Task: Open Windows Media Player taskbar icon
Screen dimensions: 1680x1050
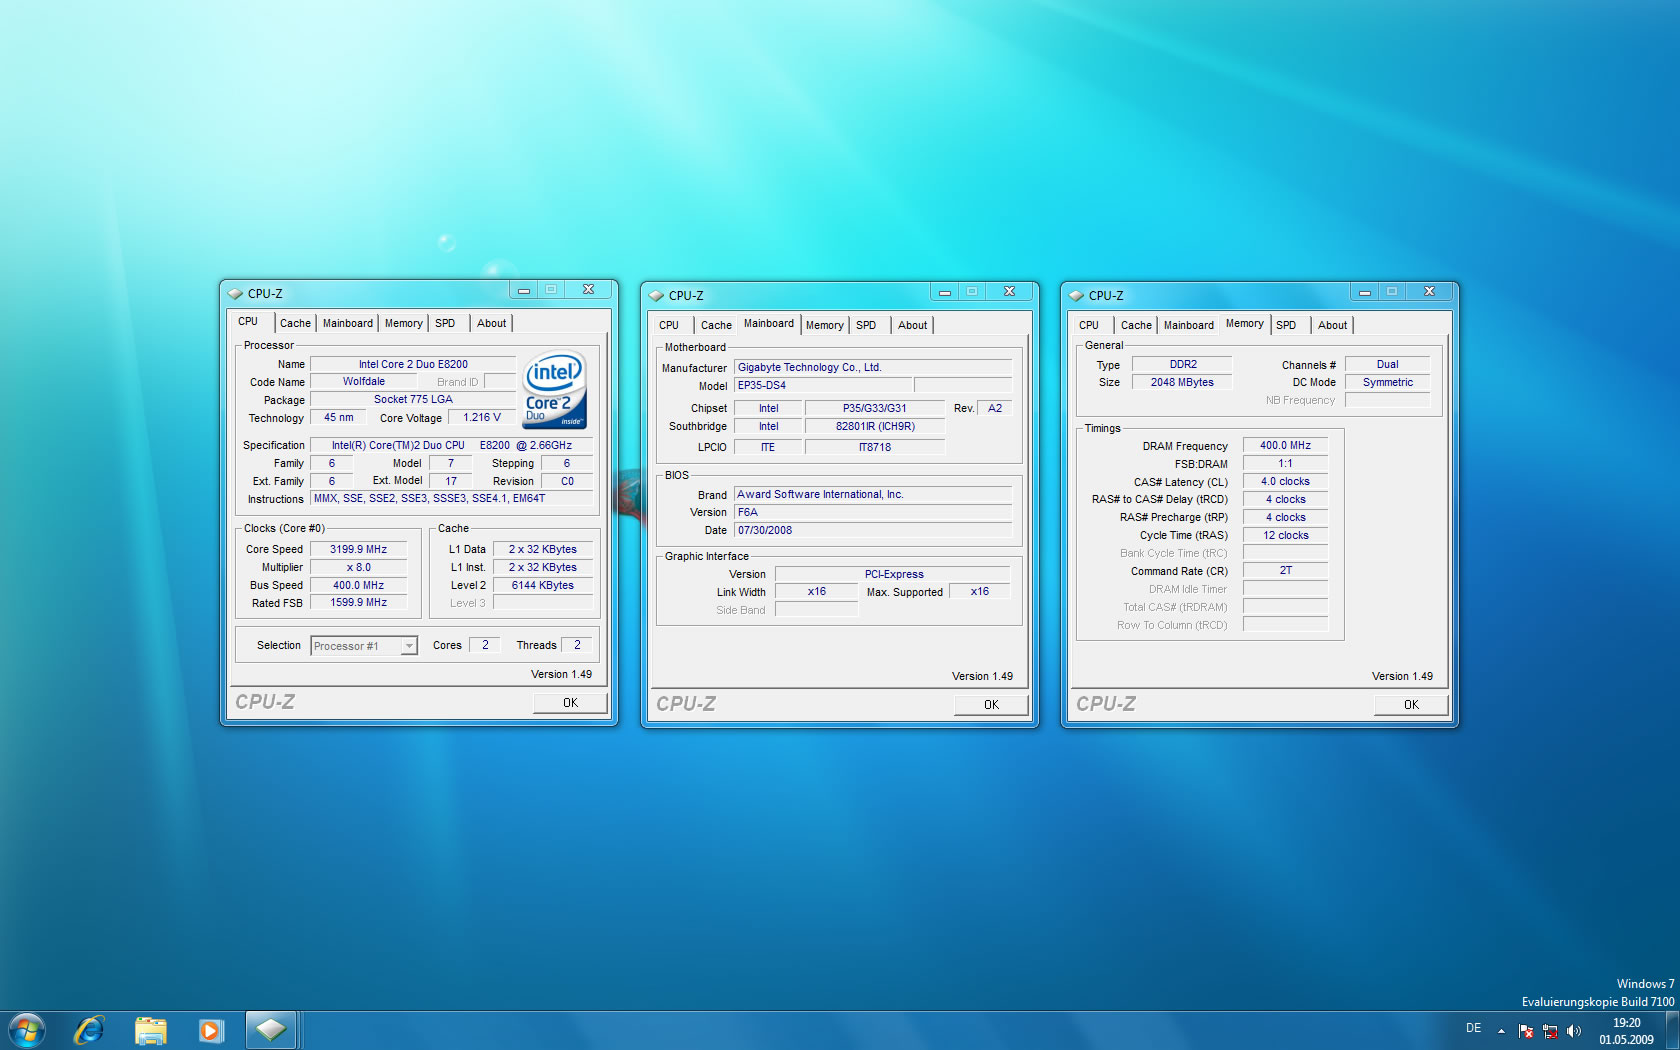Action: coord(210,1030)
